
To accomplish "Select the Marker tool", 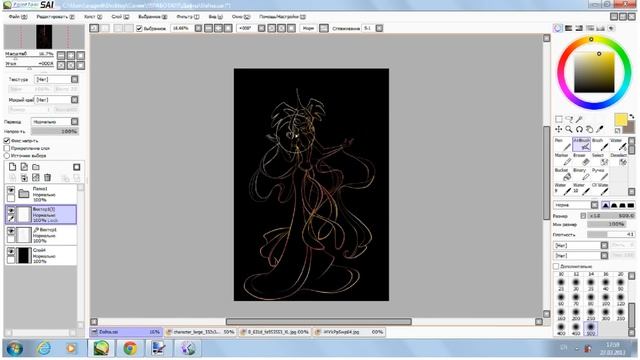I will [x=562, y=160].
